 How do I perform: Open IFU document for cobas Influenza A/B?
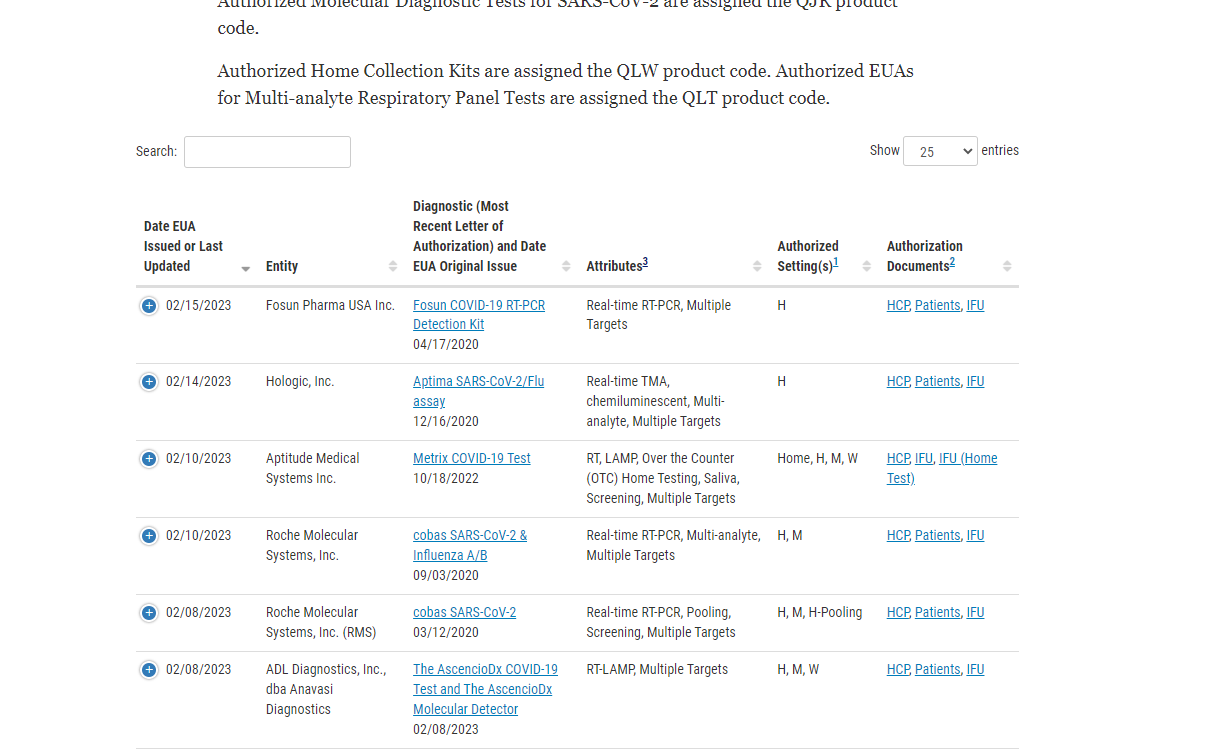tap(975, 535)
